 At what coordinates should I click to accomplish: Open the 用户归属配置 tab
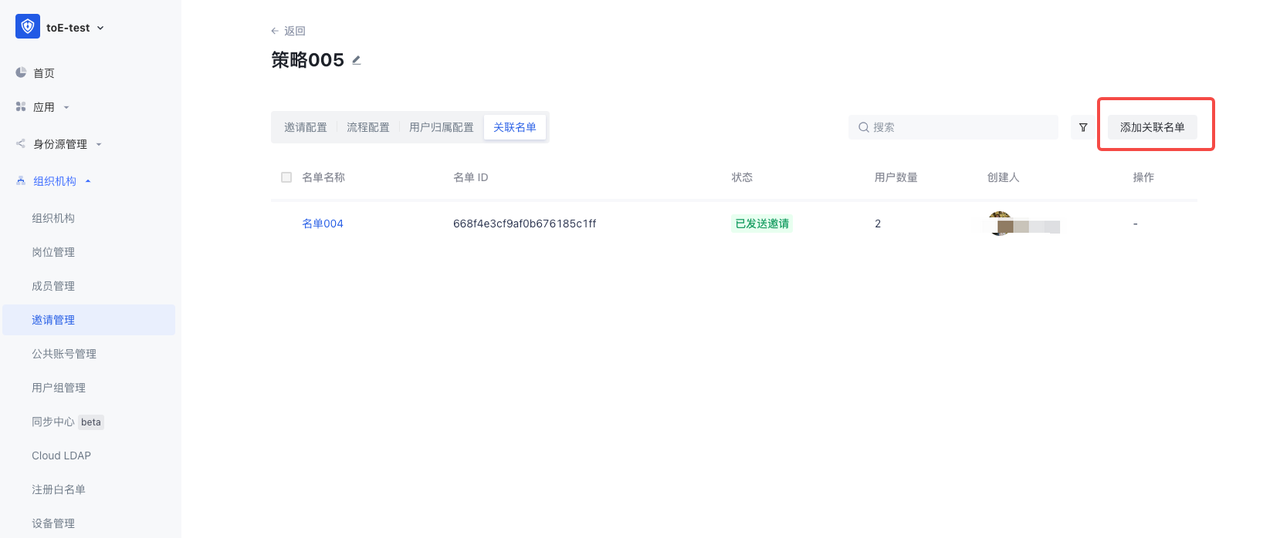(441, 127)
